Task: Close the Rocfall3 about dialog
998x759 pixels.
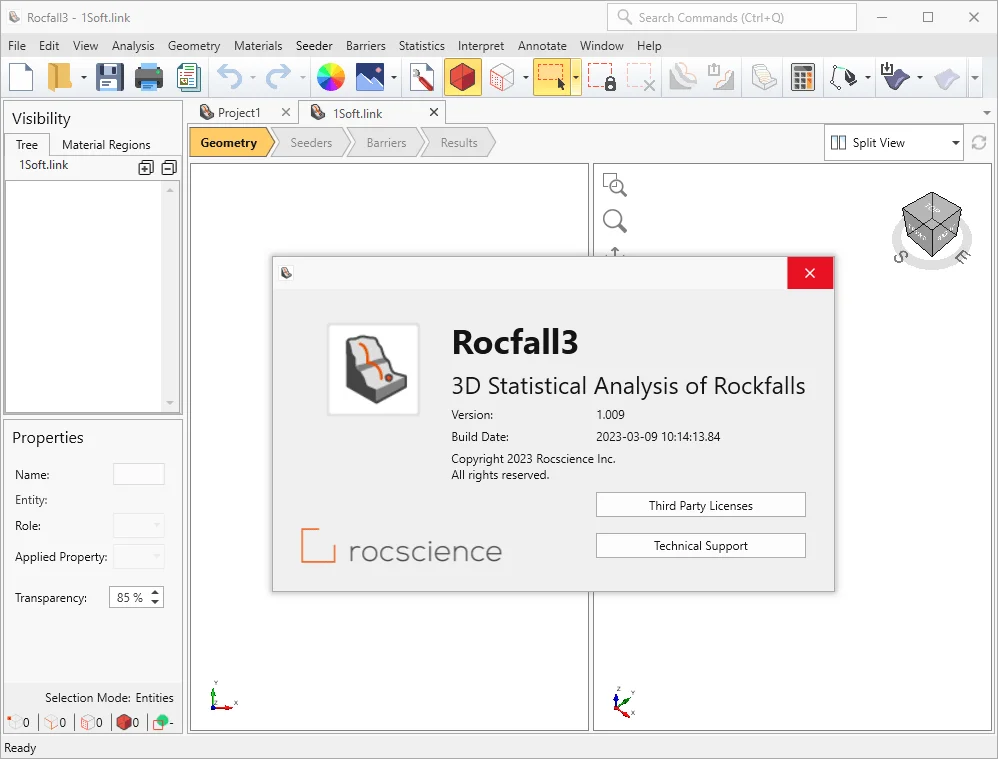Action: (x=810, y=273)
